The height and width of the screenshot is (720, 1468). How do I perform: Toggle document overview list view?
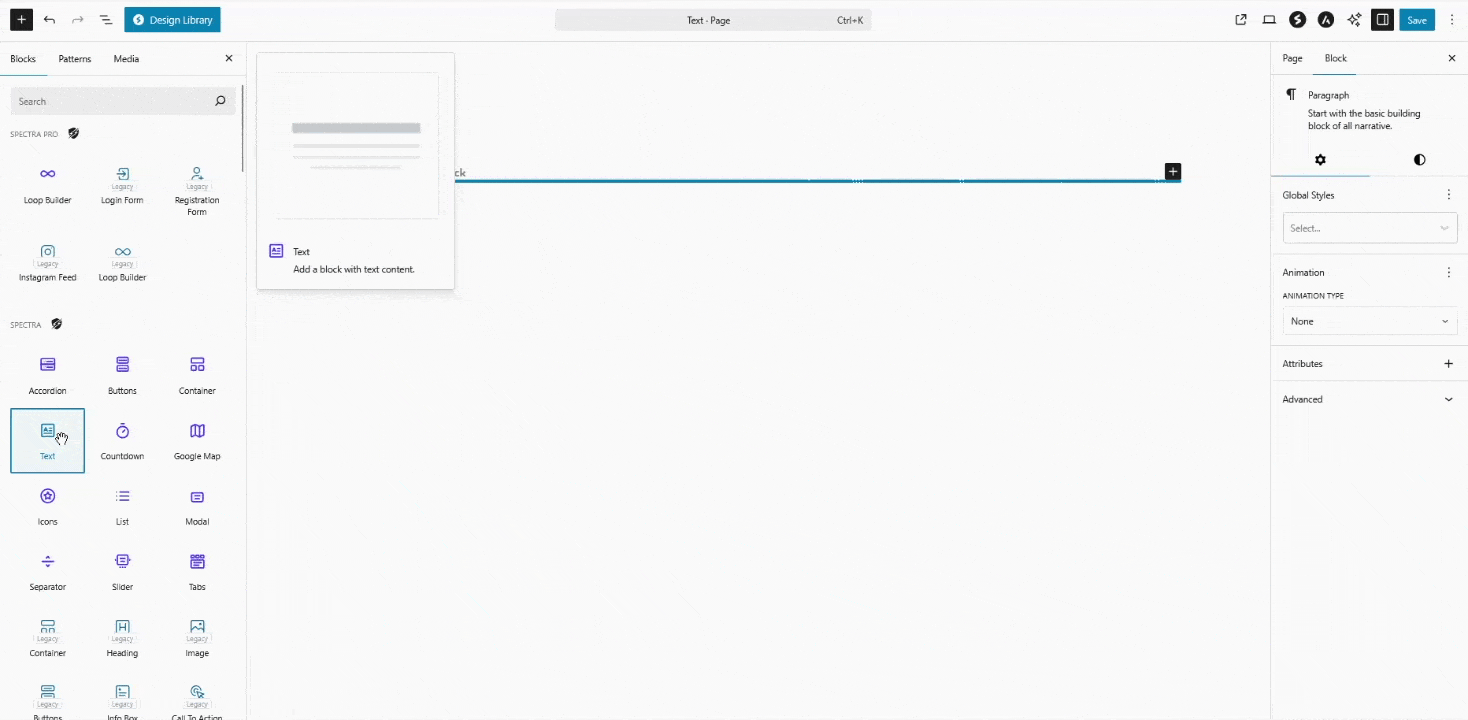point(106,20)
